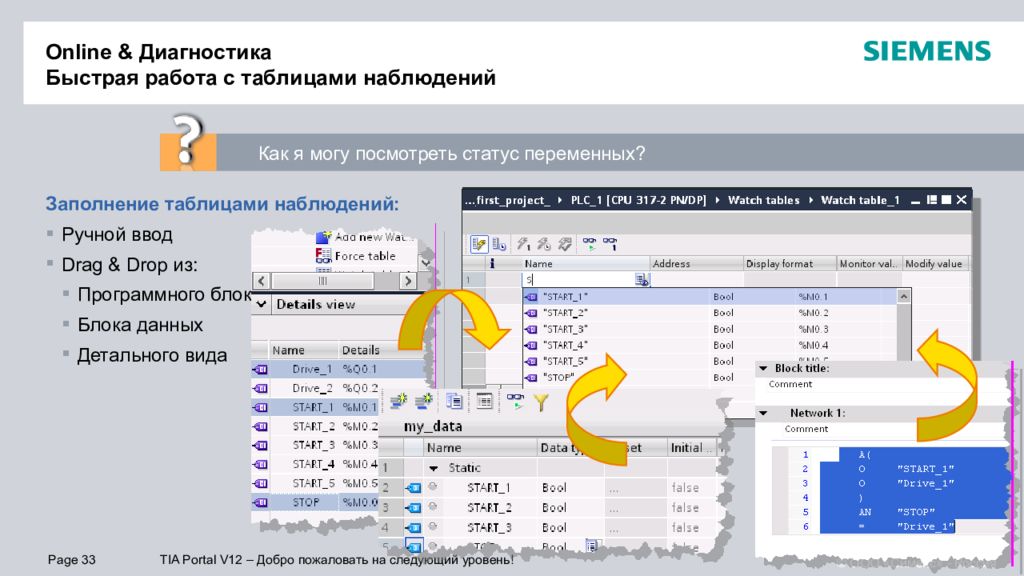1024x576 pixels.
Task: Click the tag browse icon in Name field
Action: click(x=642, y=281)
